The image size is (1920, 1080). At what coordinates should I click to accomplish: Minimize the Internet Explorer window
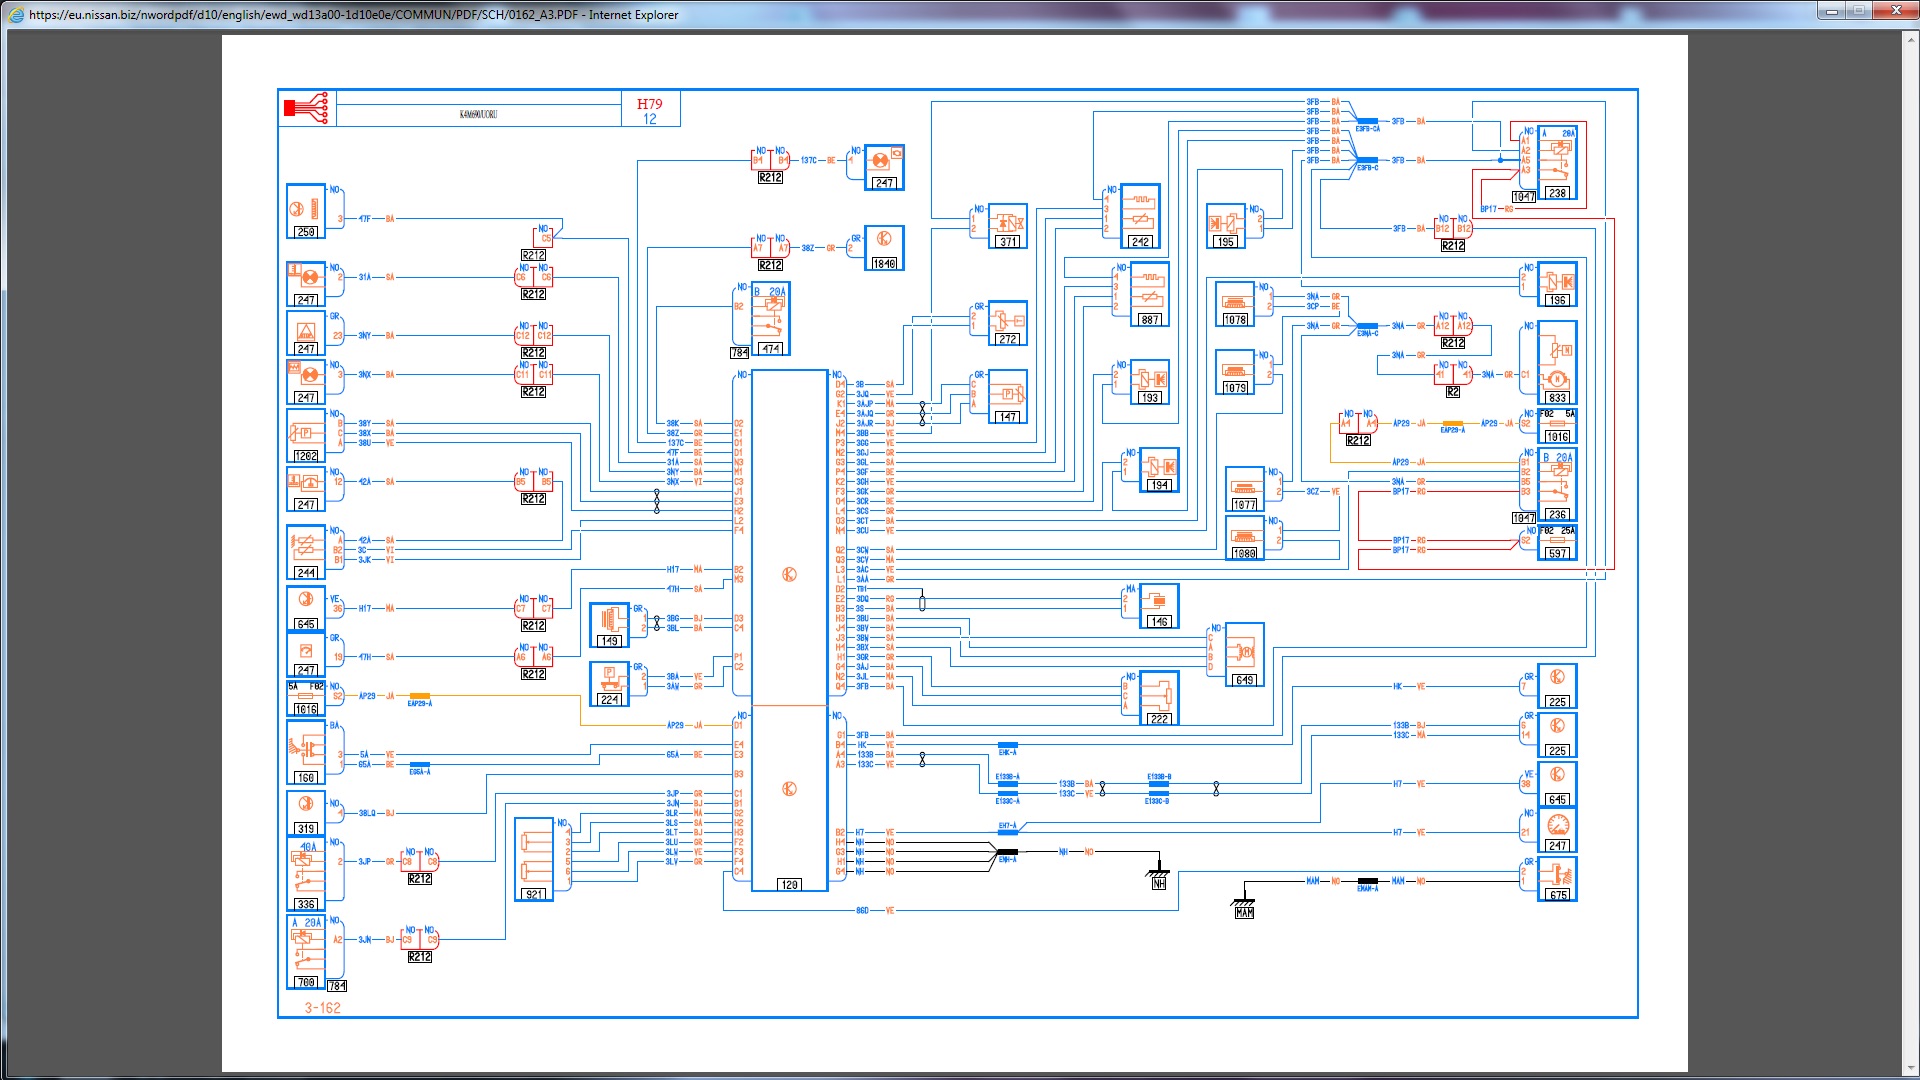(1832, 10)
